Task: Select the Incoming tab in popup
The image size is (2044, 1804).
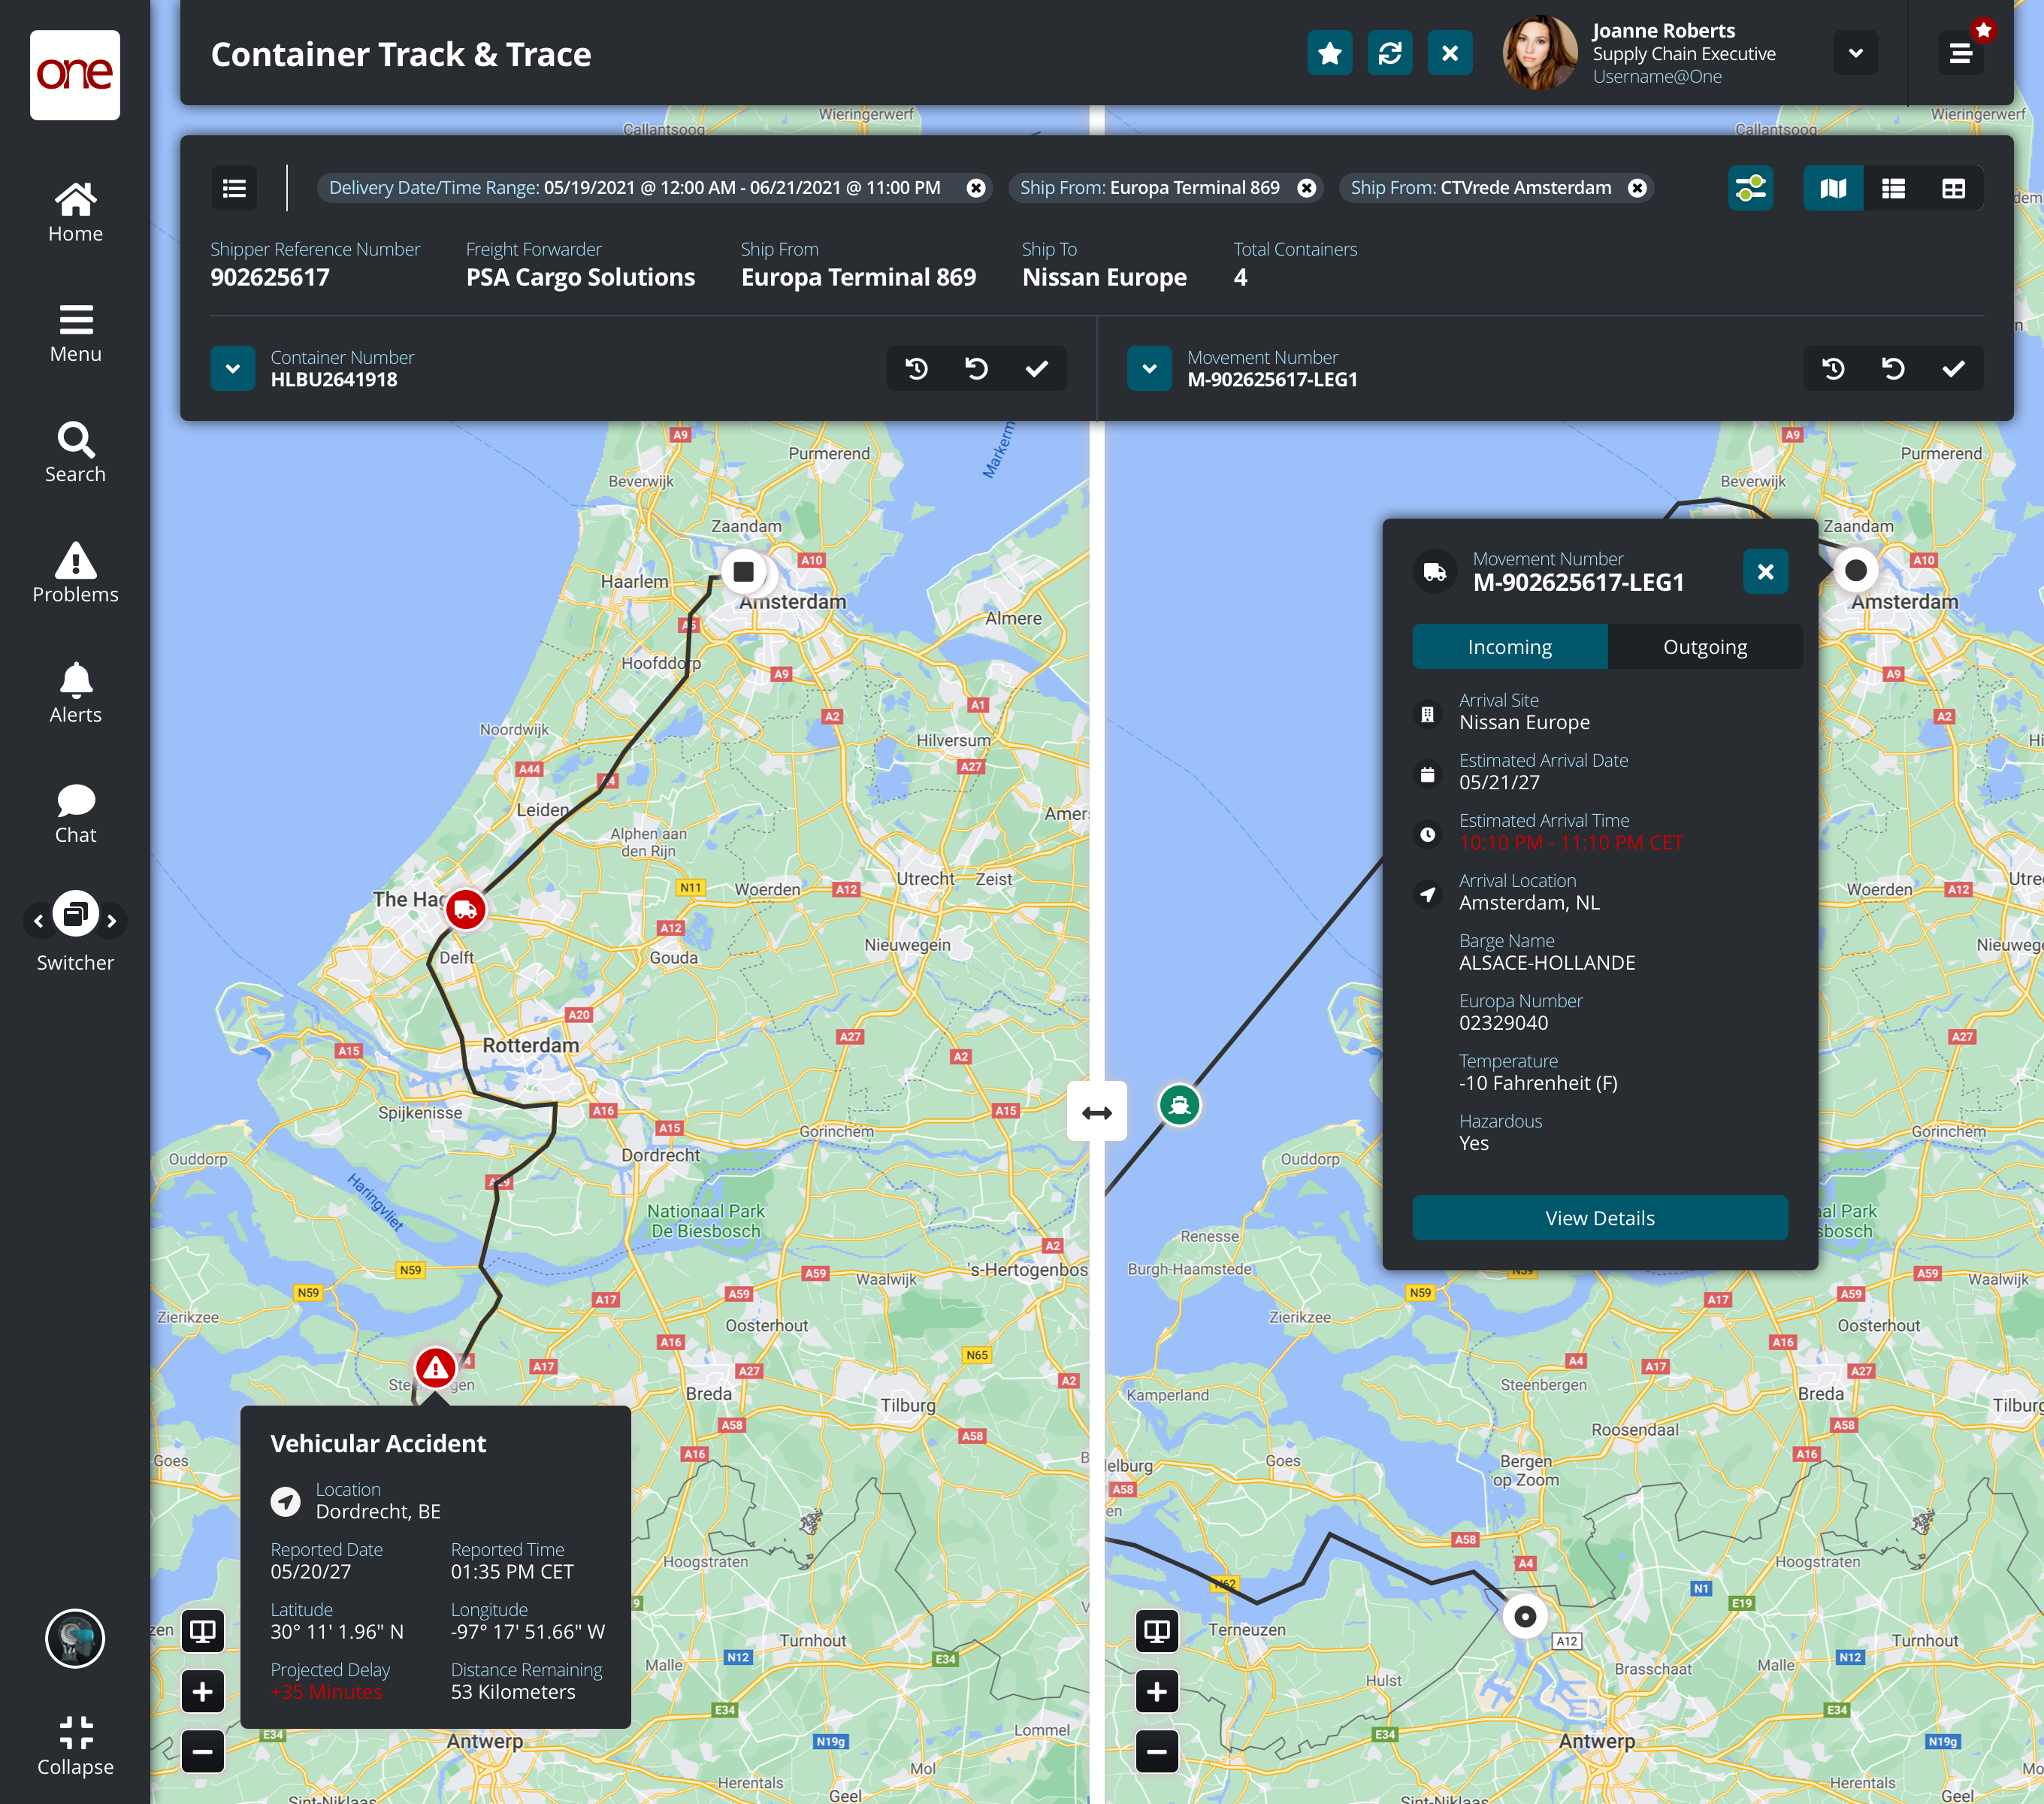Action: (x=1509, y=647)
